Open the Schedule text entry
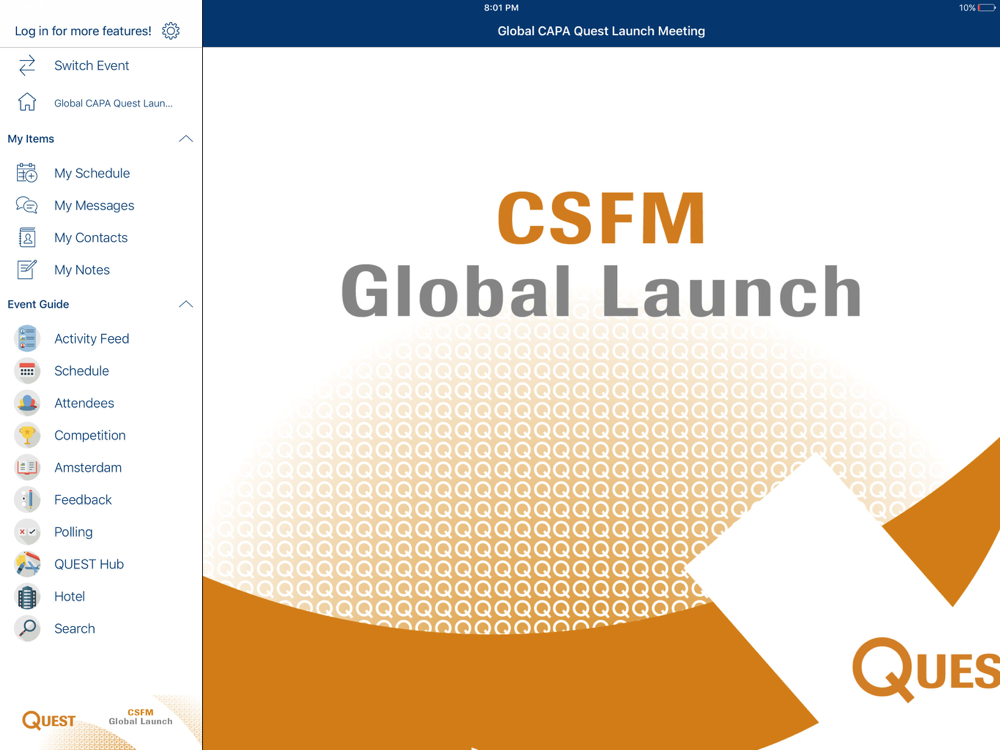Image resolution: width=1000 pixels, height=750 pixels. point(81,371)
